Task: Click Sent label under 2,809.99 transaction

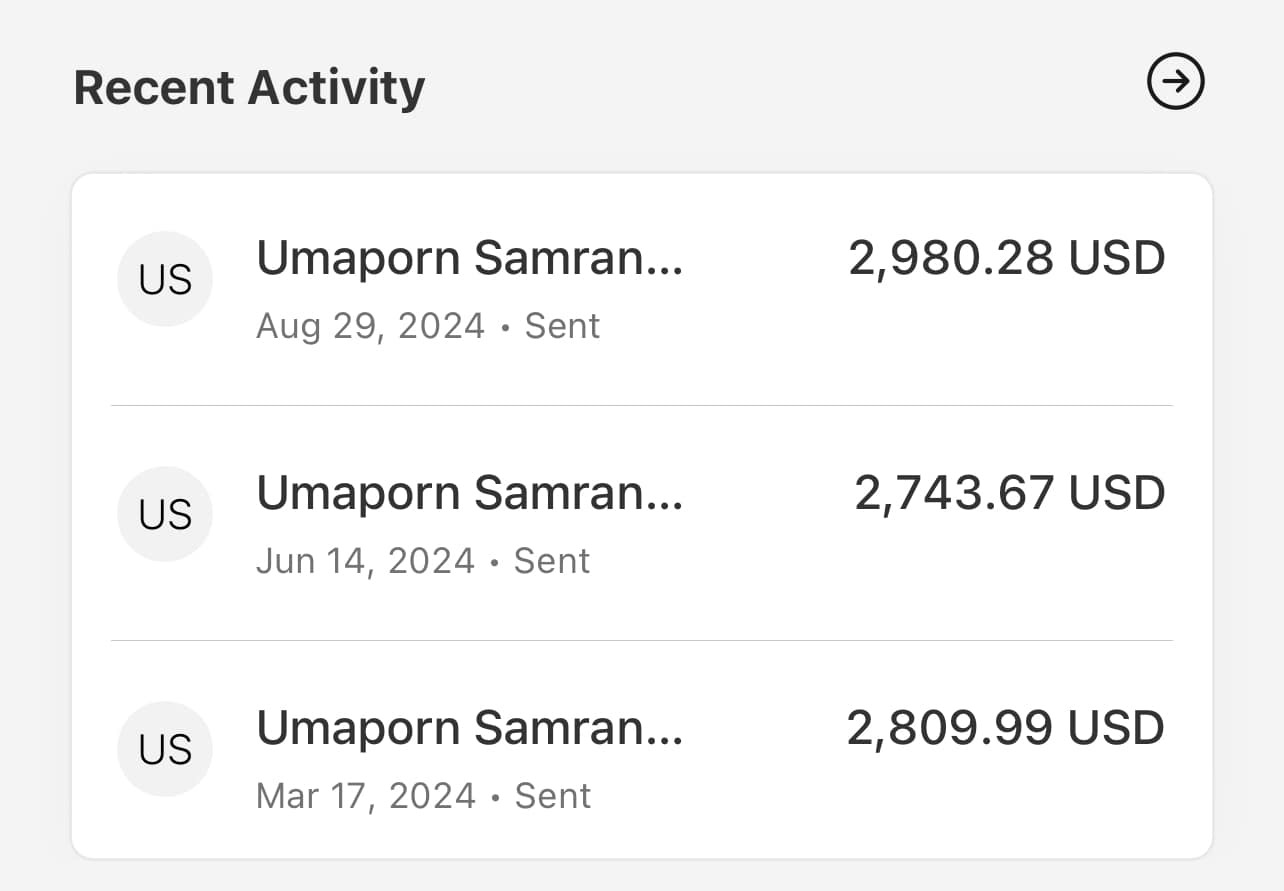Action: coord(553,796)
